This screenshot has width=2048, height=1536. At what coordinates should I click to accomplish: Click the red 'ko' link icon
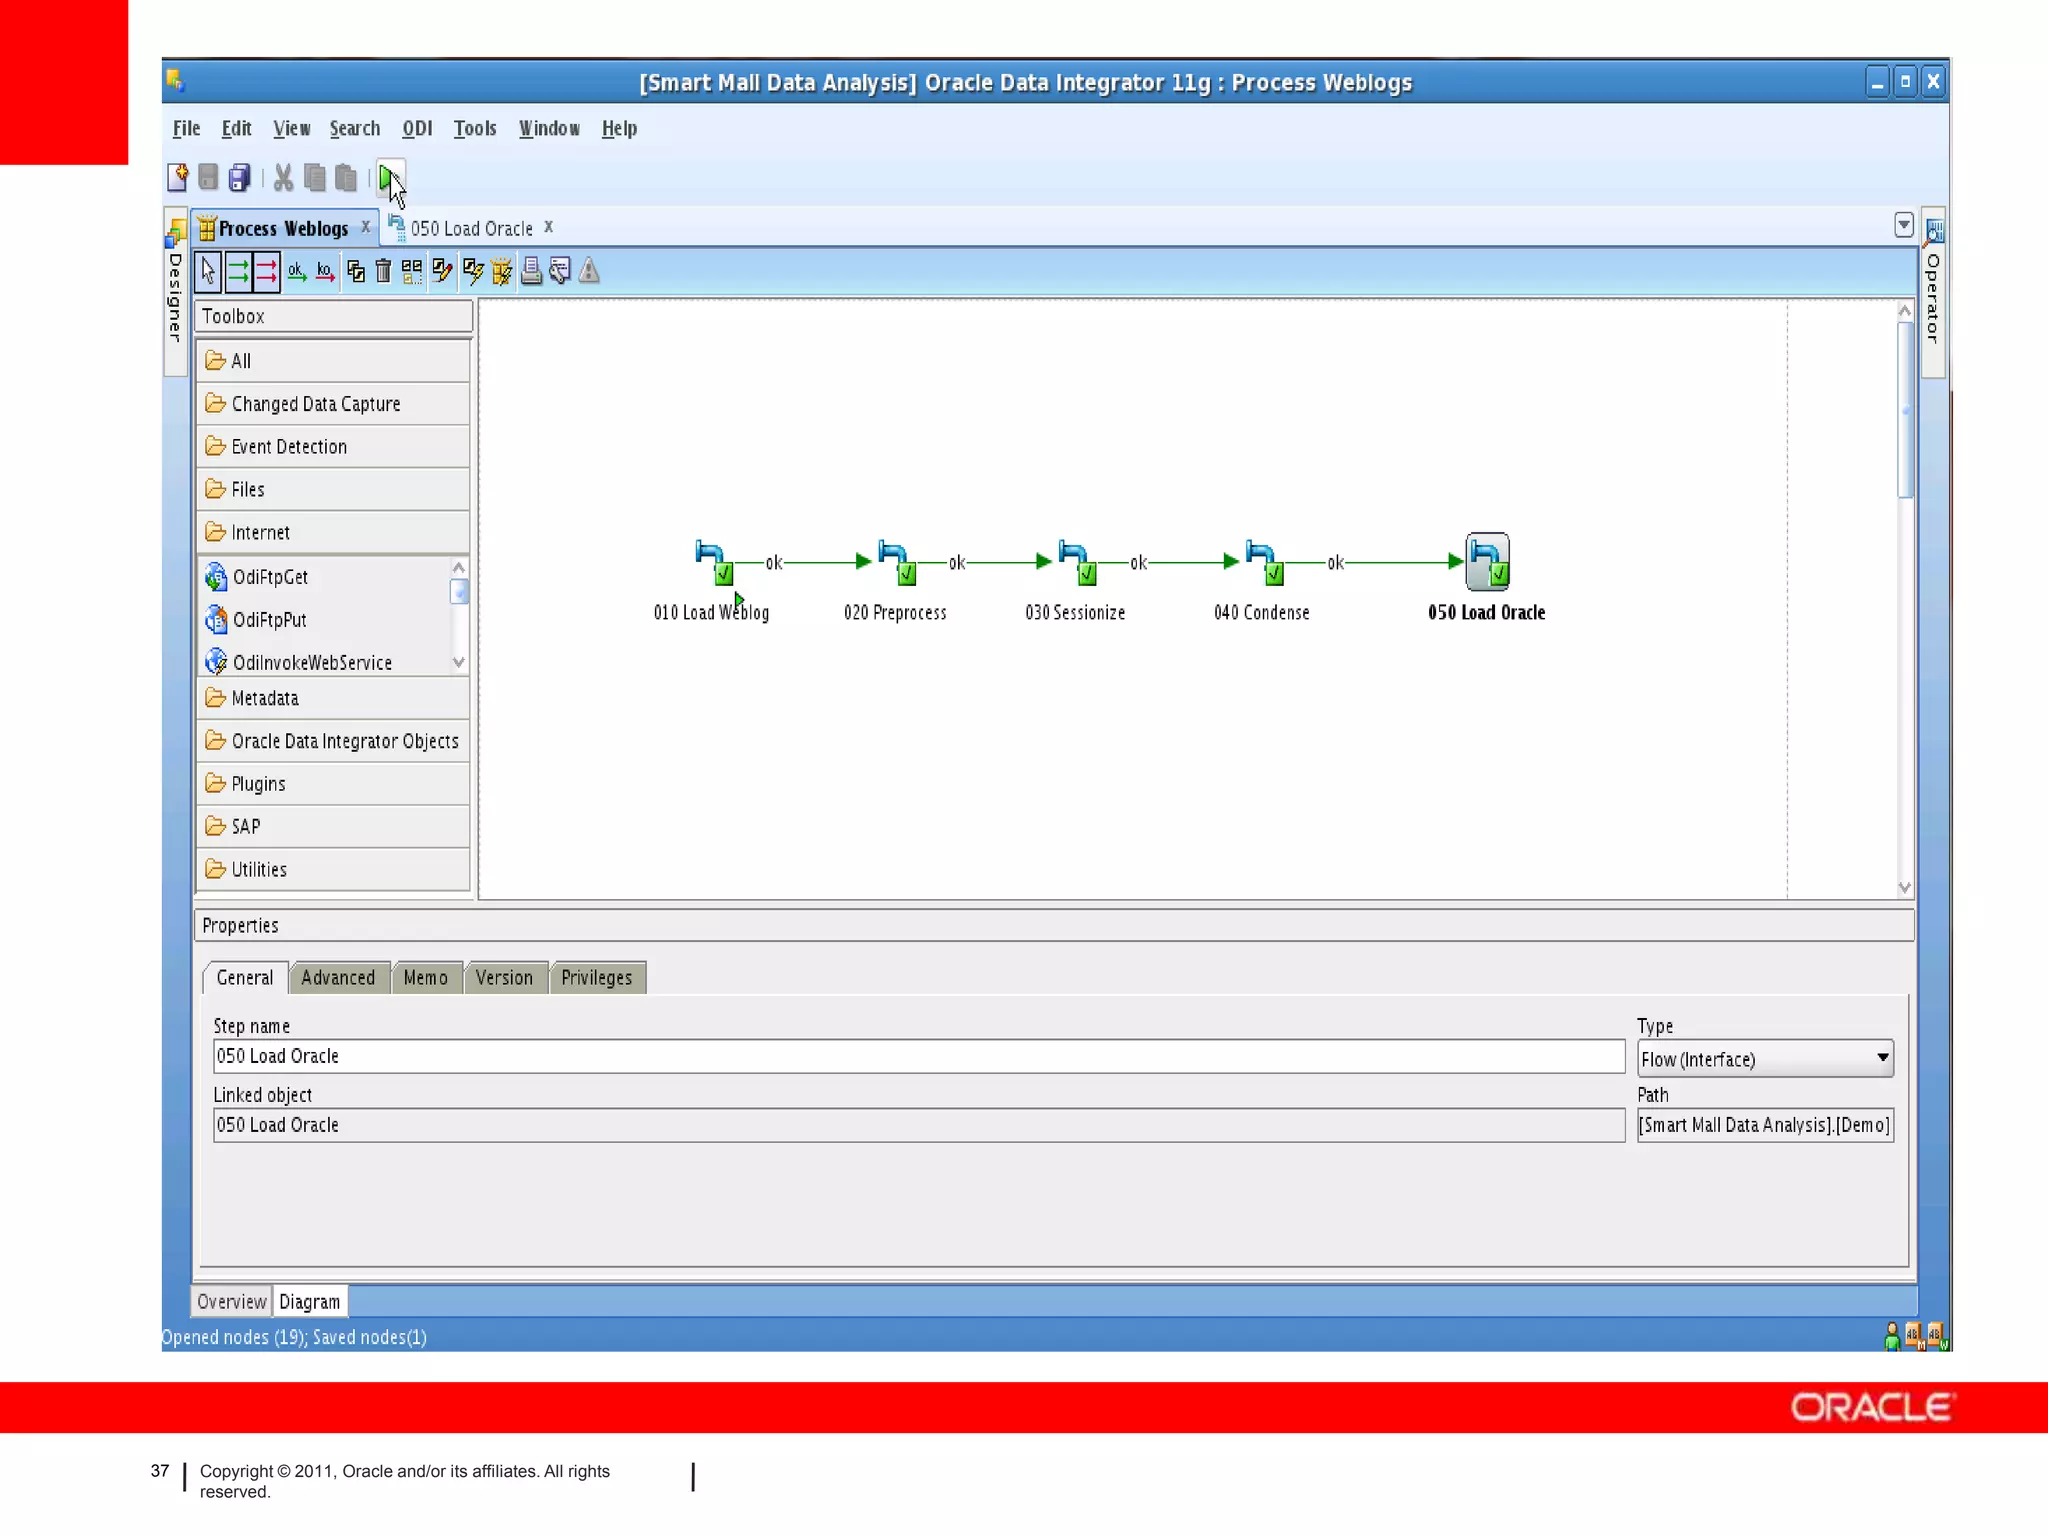(325, 271)
